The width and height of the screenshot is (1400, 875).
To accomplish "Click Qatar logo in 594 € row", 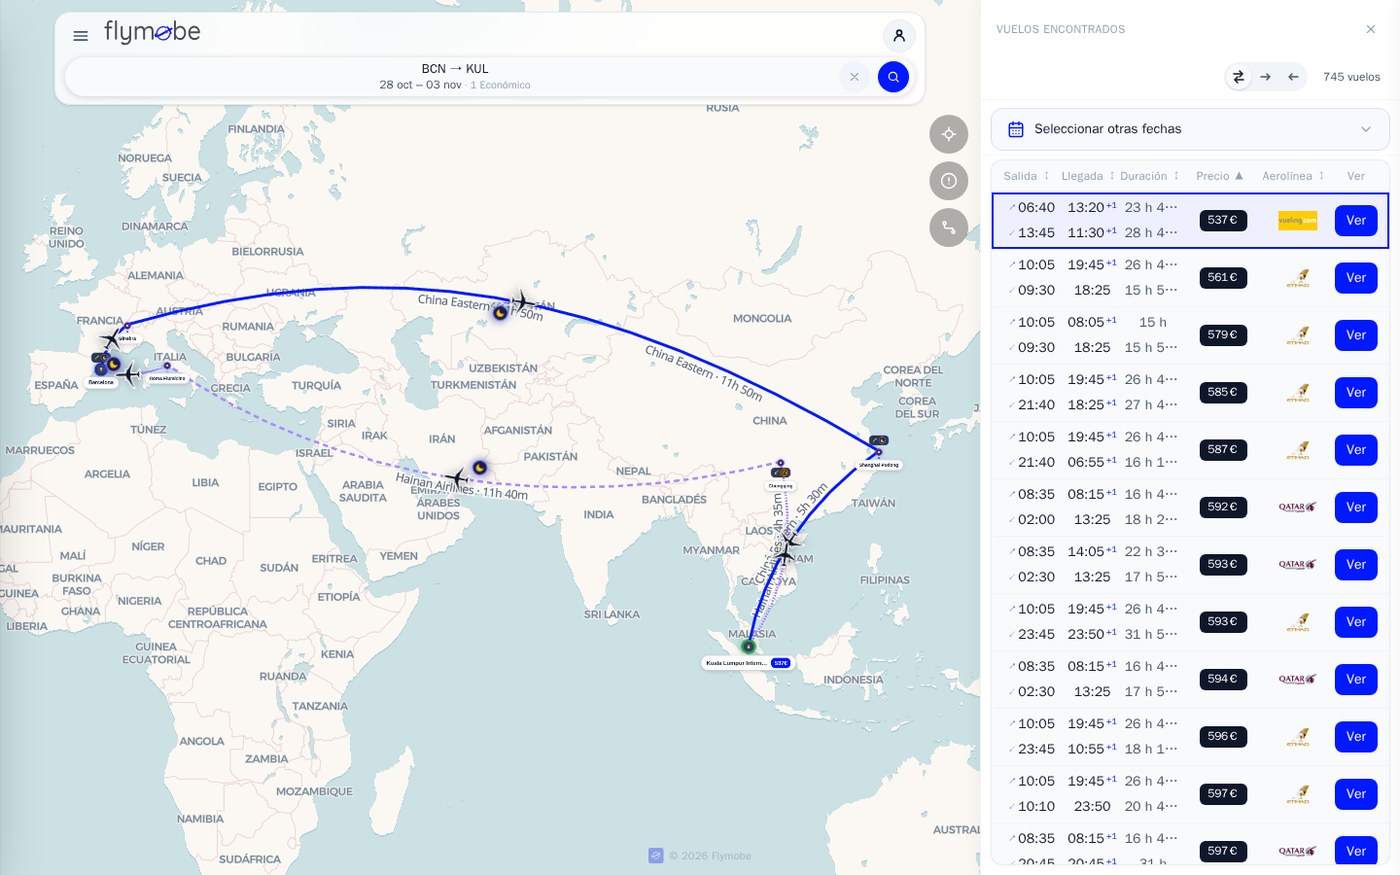I will 1297,679.
